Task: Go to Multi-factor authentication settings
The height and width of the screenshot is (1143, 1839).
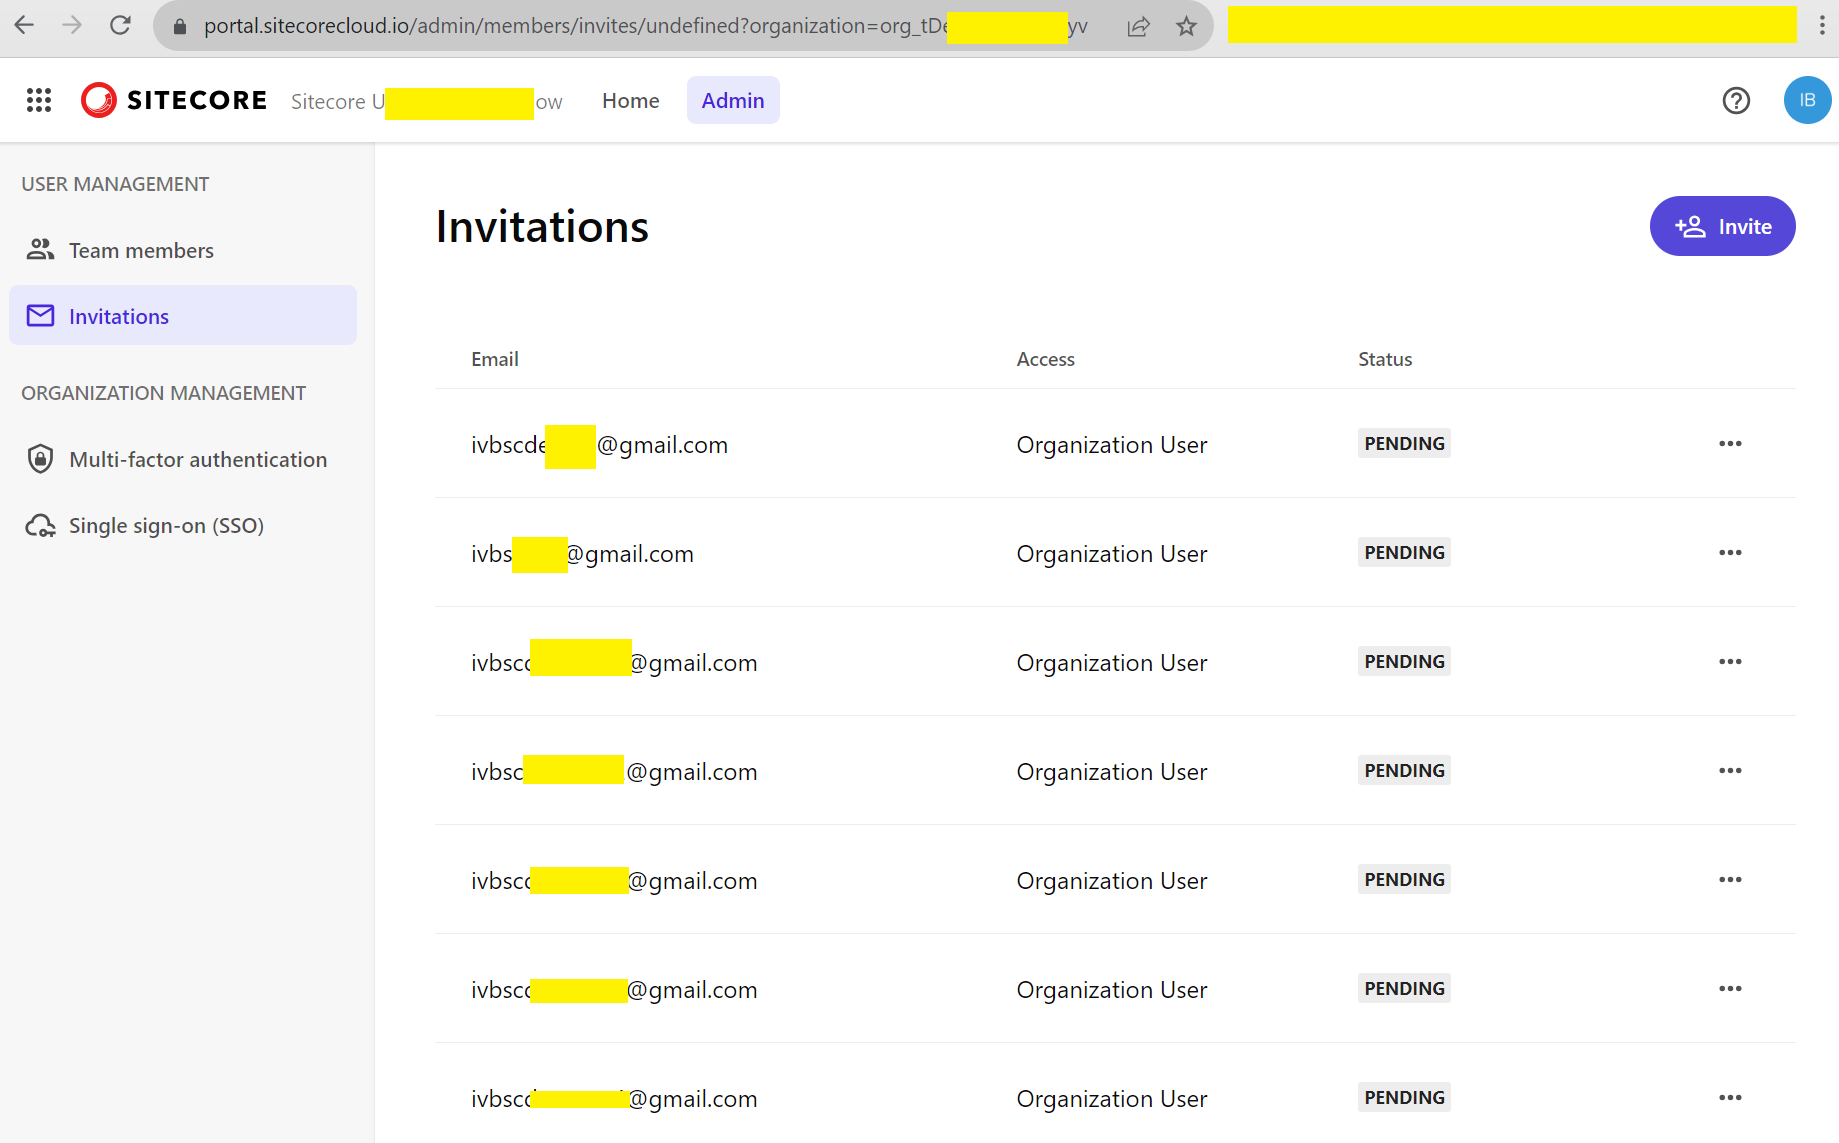Action: [x=197, y=459]
